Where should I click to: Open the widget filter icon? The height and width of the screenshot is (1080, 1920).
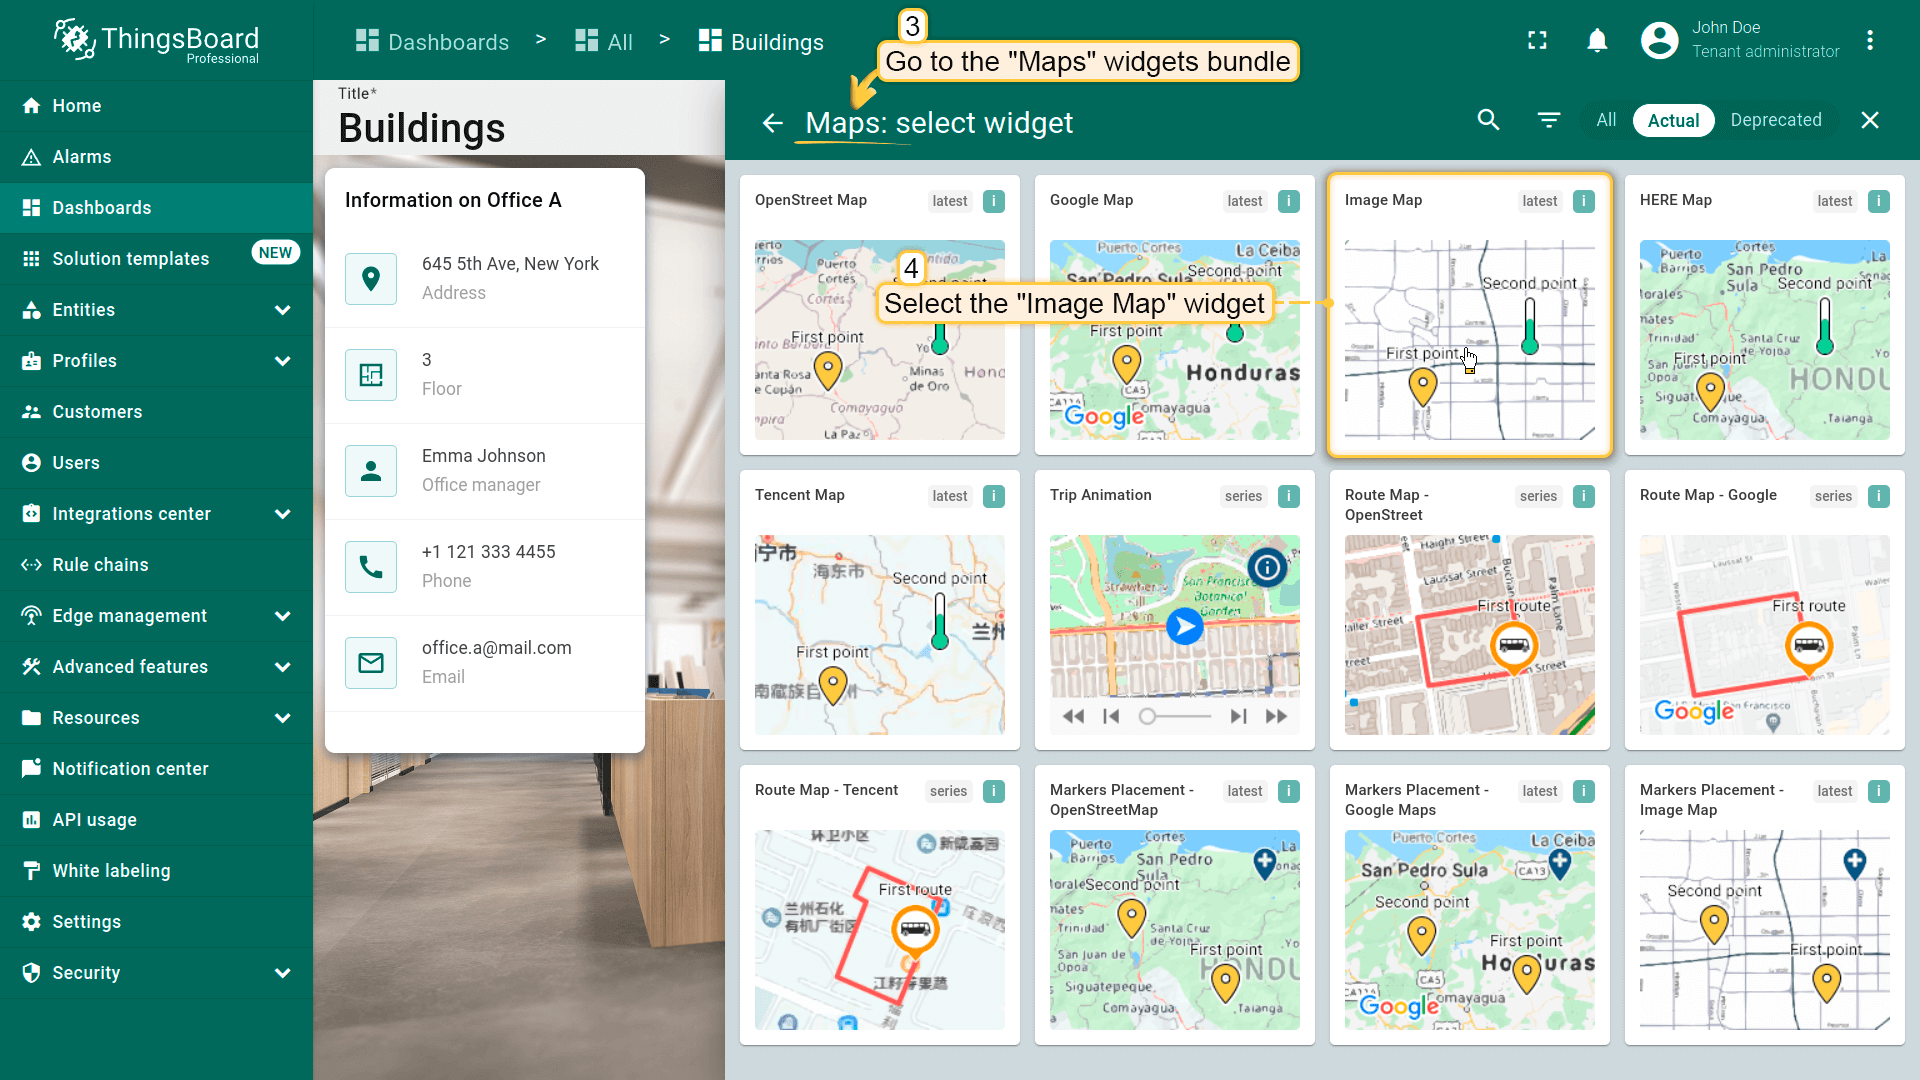click(1548, 120)
